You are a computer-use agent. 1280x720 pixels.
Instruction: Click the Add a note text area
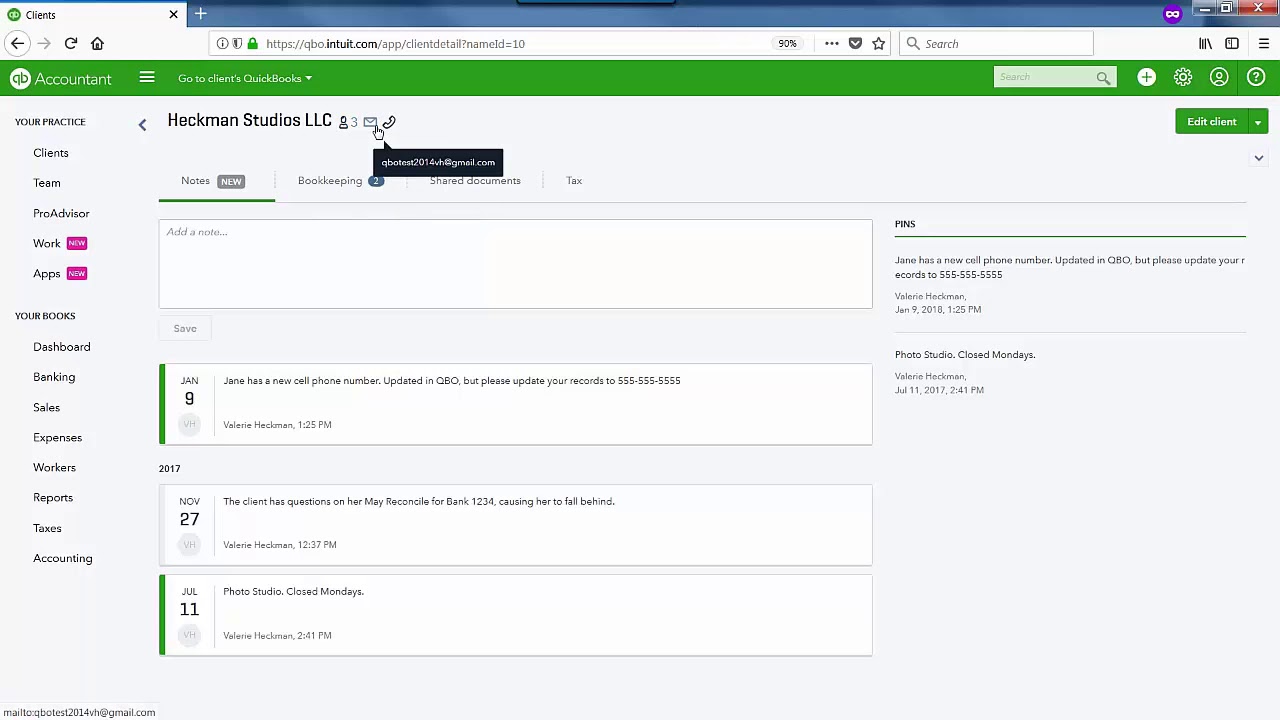[515, 264]
